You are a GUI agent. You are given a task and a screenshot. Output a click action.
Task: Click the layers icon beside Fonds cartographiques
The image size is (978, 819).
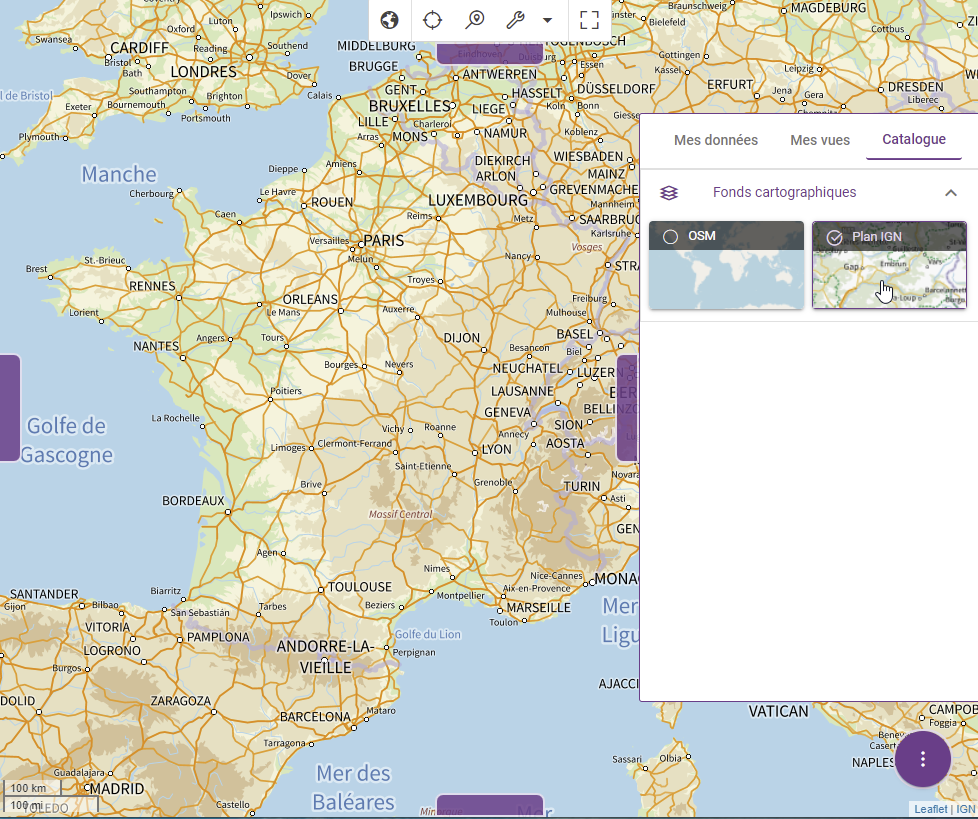669,193
